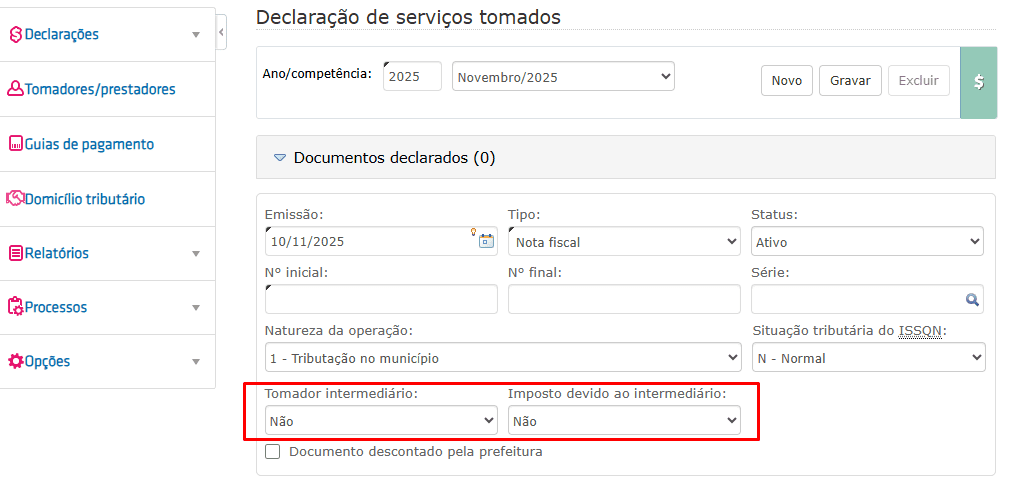Click the Tomadores/prestadores person icon

pos(16,89)
